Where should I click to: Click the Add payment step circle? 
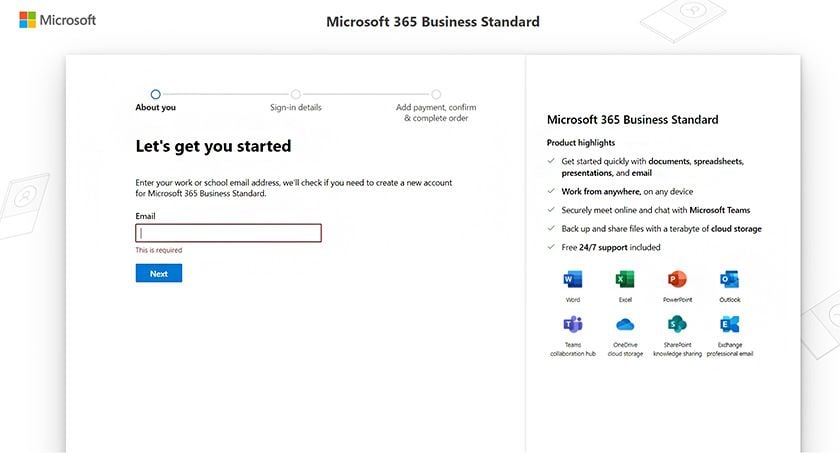click(x=436, y=94)
